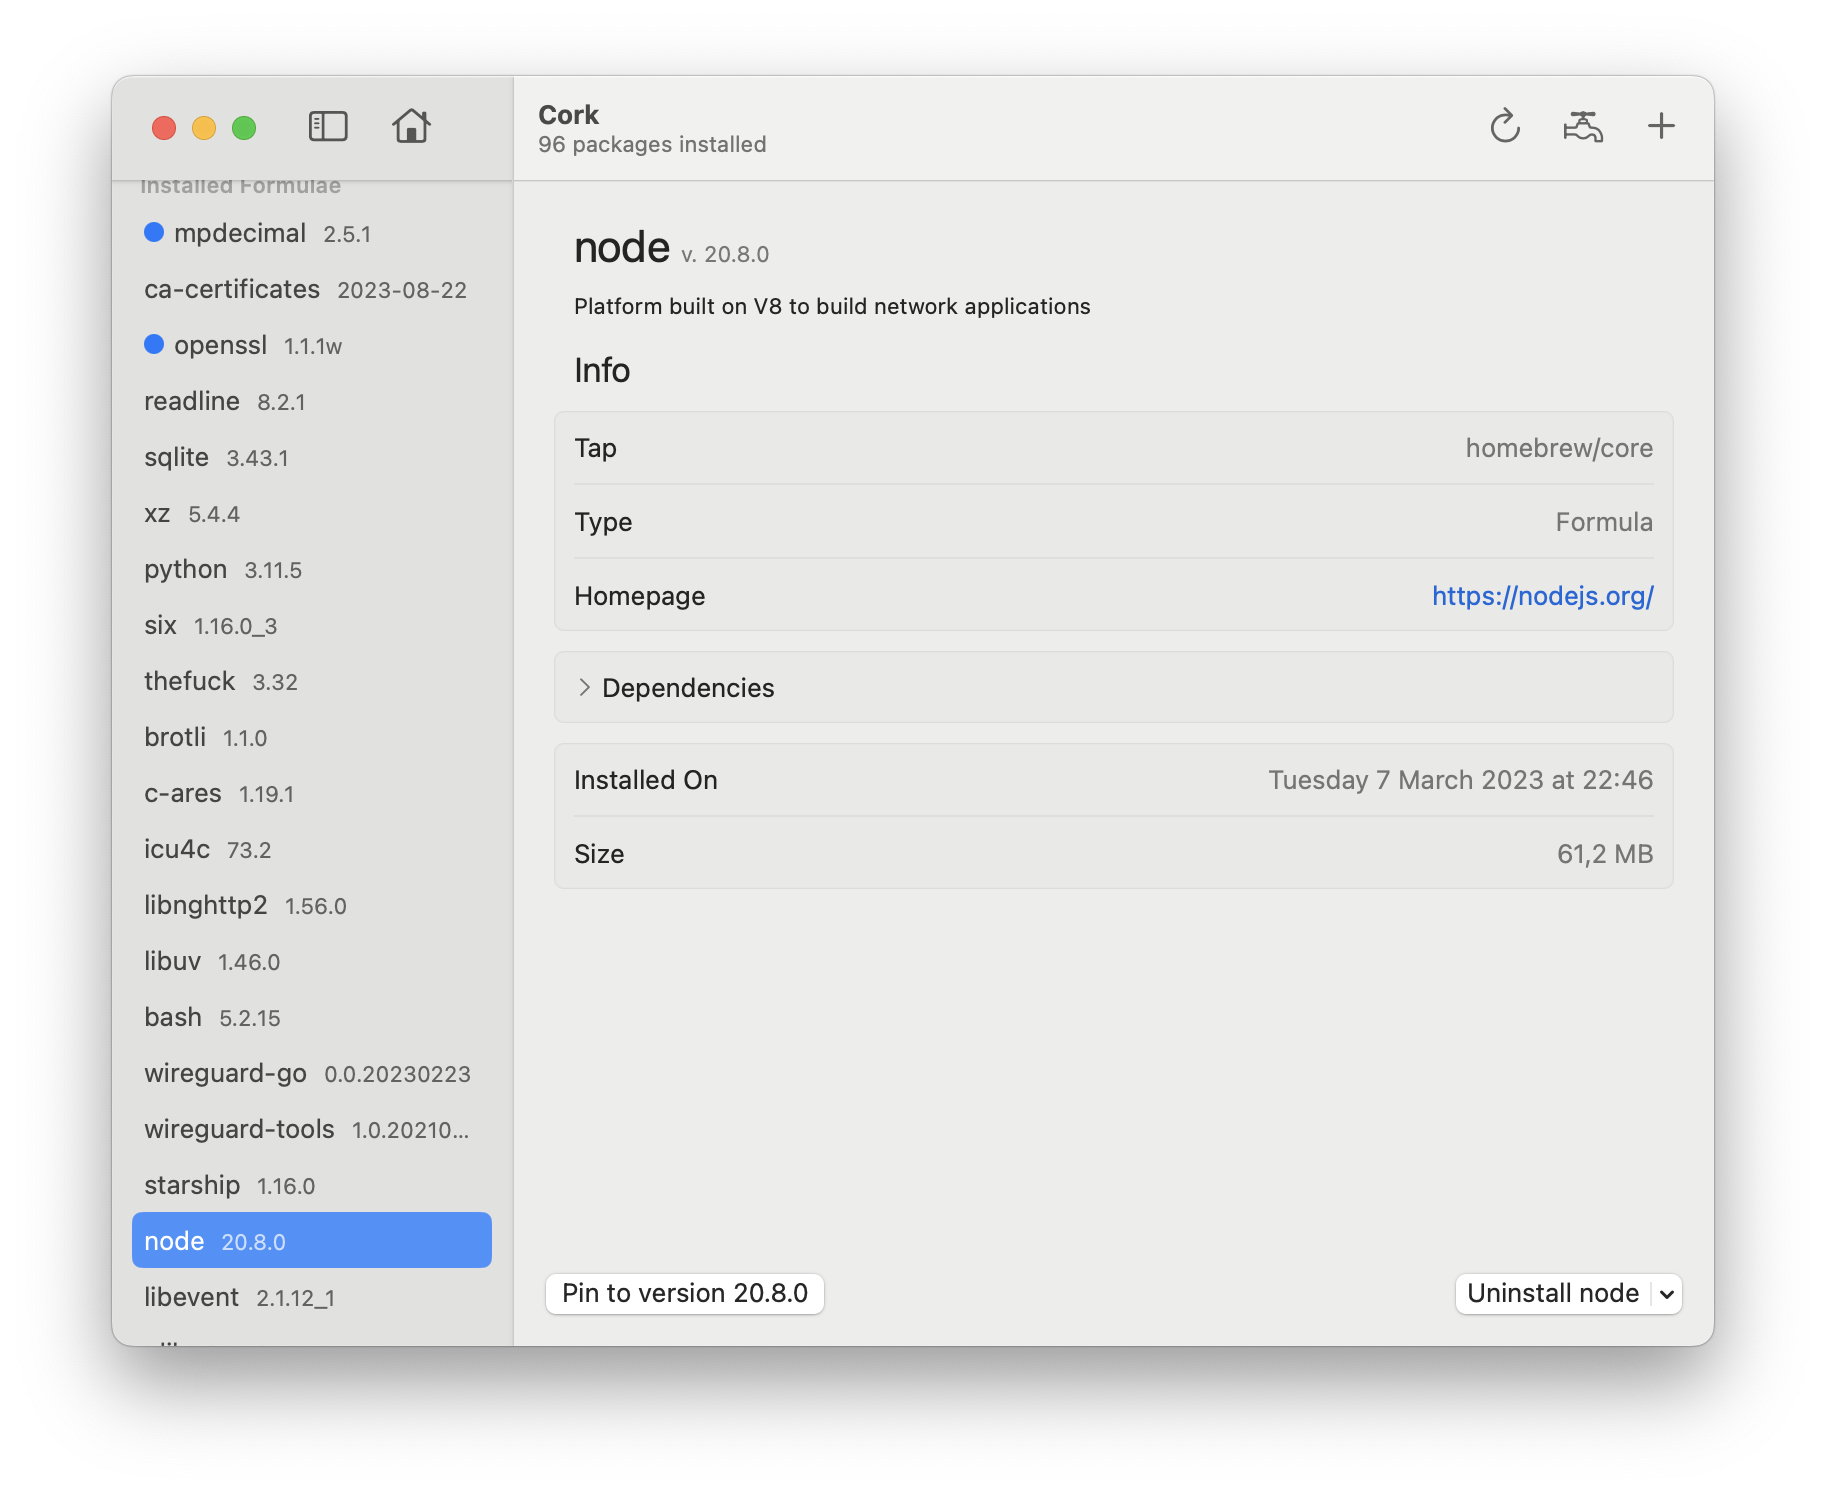Pin node to version 20.8.0

coord(685,1293)
